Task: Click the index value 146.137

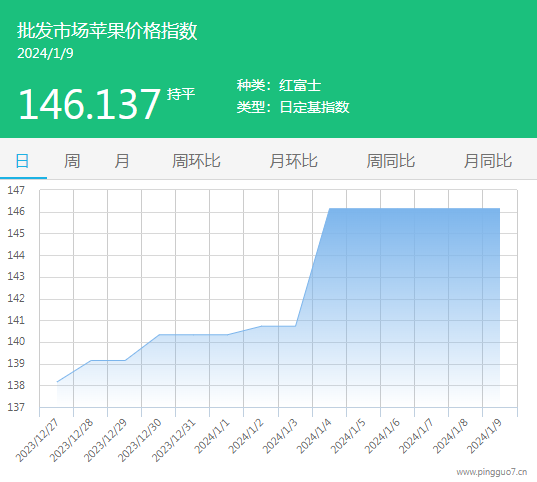Action: [89, 104]
